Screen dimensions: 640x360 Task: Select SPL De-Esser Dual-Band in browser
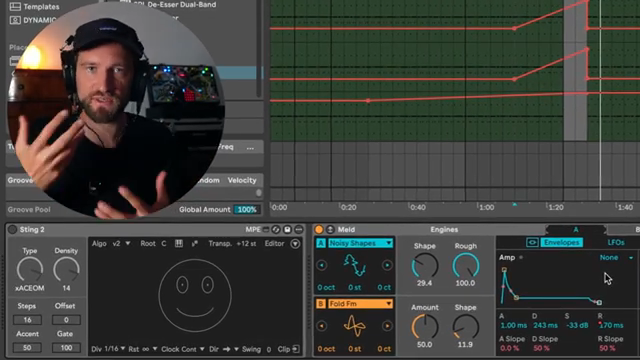[x=175, y=4]
